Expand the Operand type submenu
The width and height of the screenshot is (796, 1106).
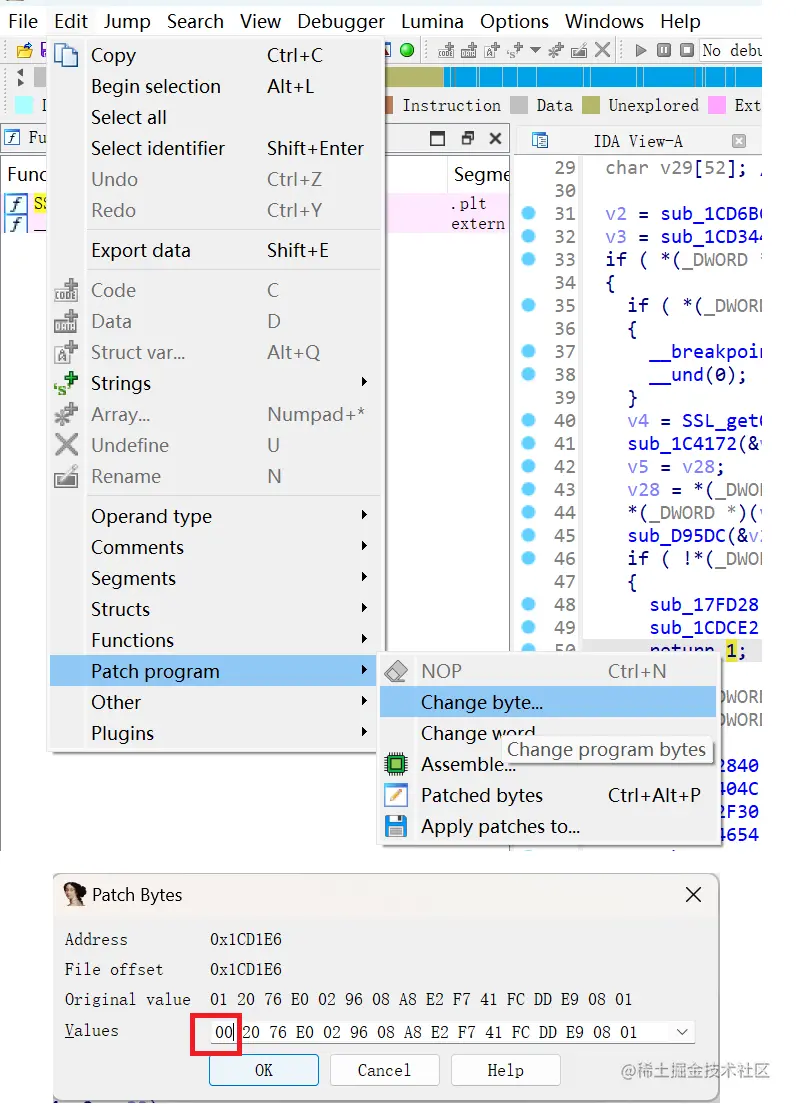[216, 516]
